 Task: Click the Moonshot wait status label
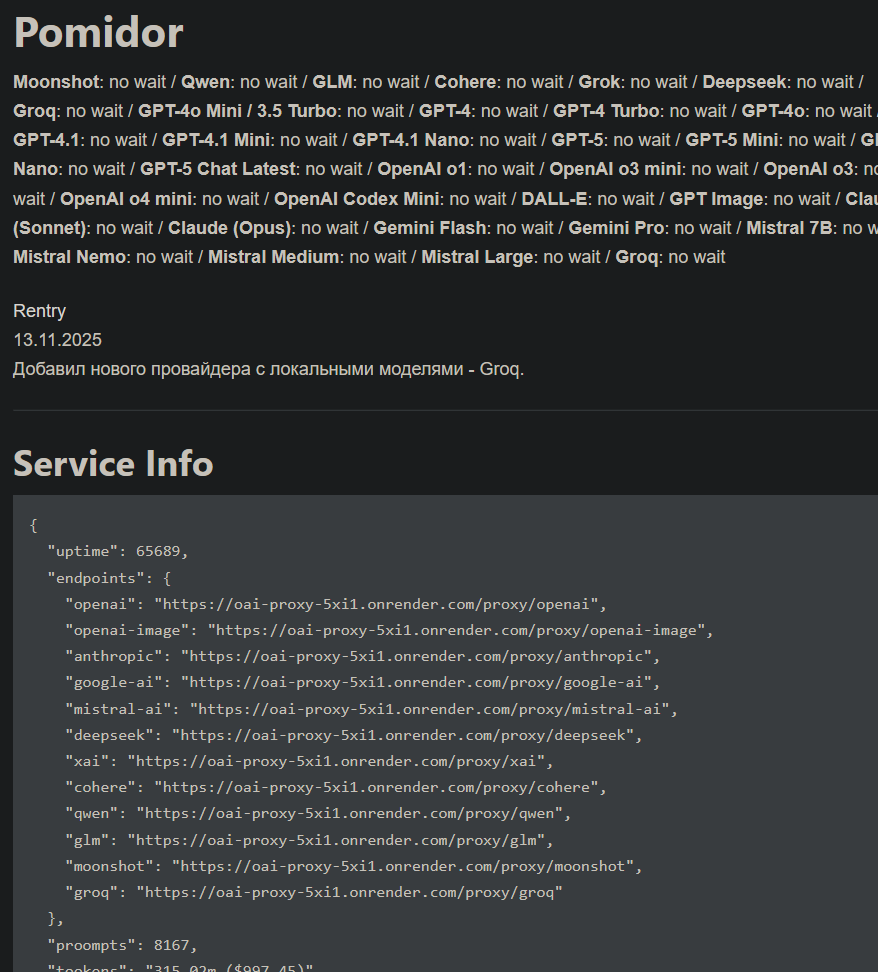[x=56, y=82]
